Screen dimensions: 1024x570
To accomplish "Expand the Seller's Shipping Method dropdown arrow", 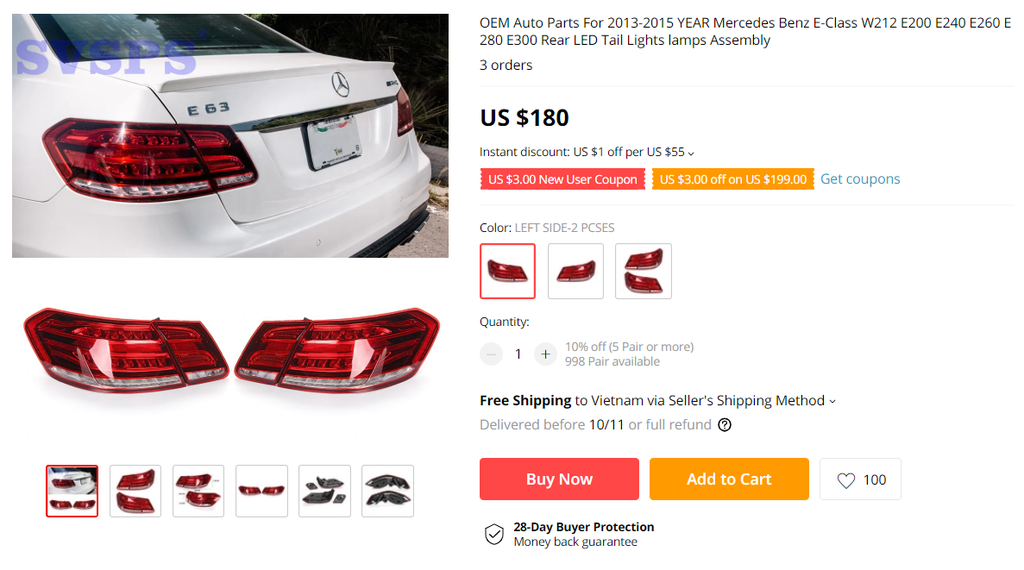I will pos(832,401).
